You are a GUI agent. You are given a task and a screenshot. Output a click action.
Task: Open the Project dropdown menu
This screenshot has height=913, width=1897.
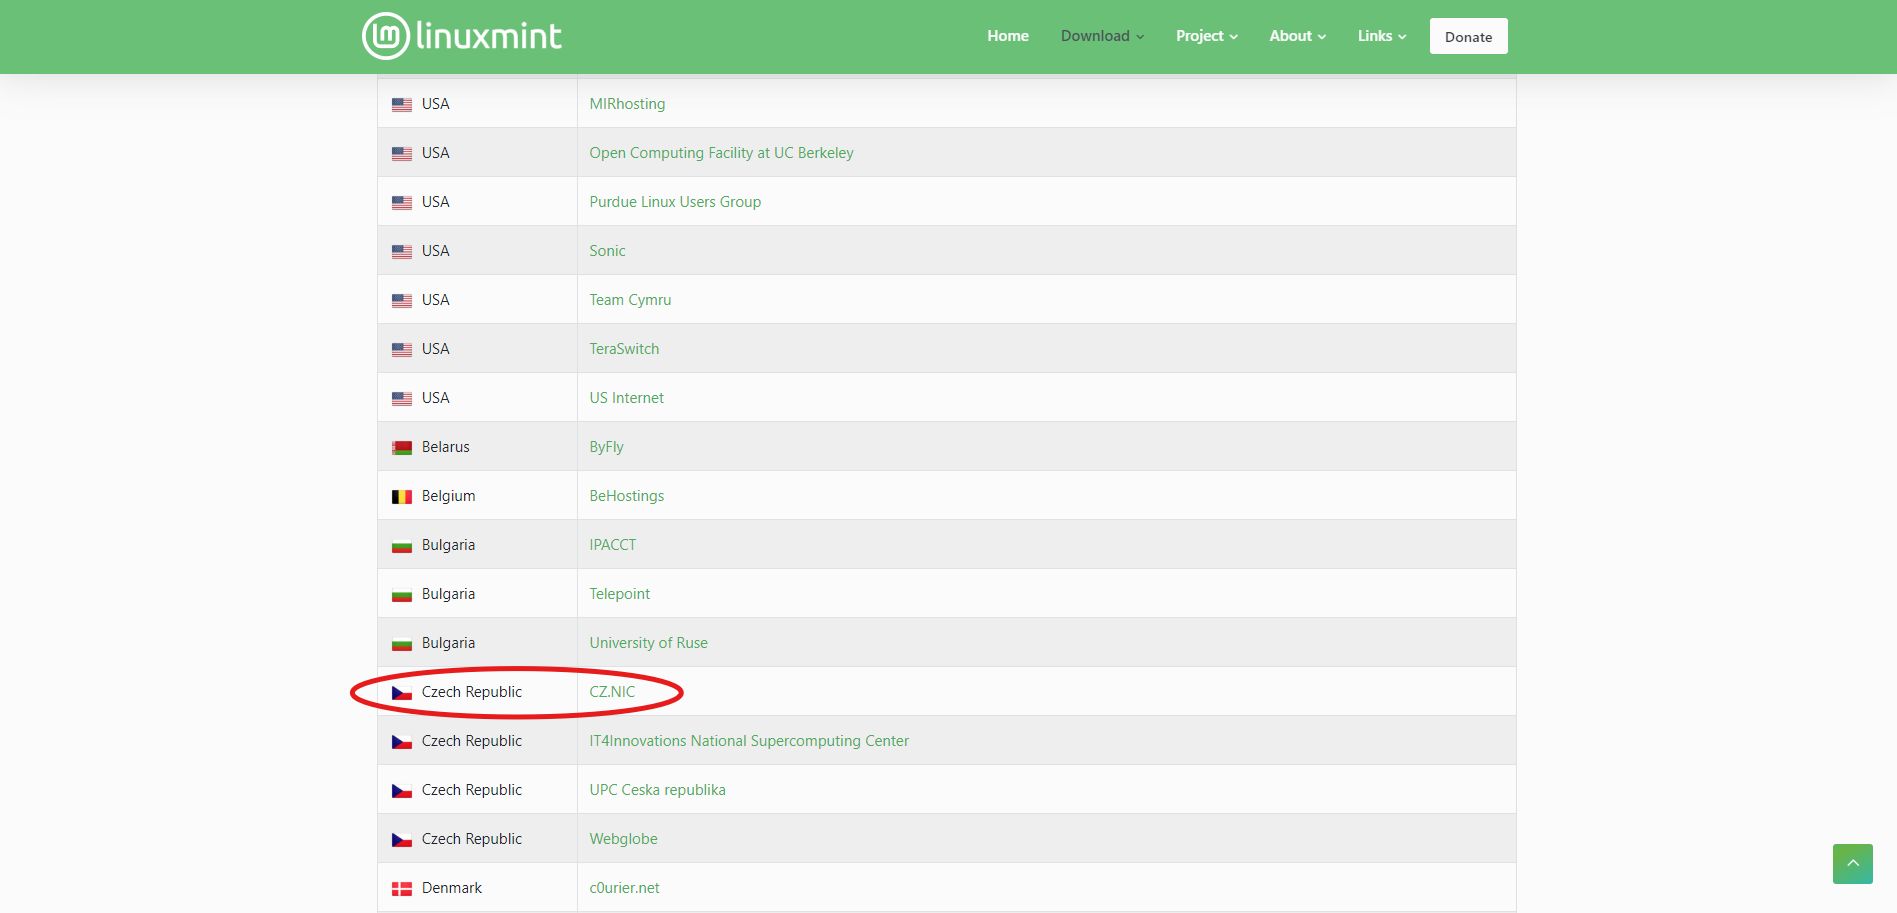pos(1206,36)
